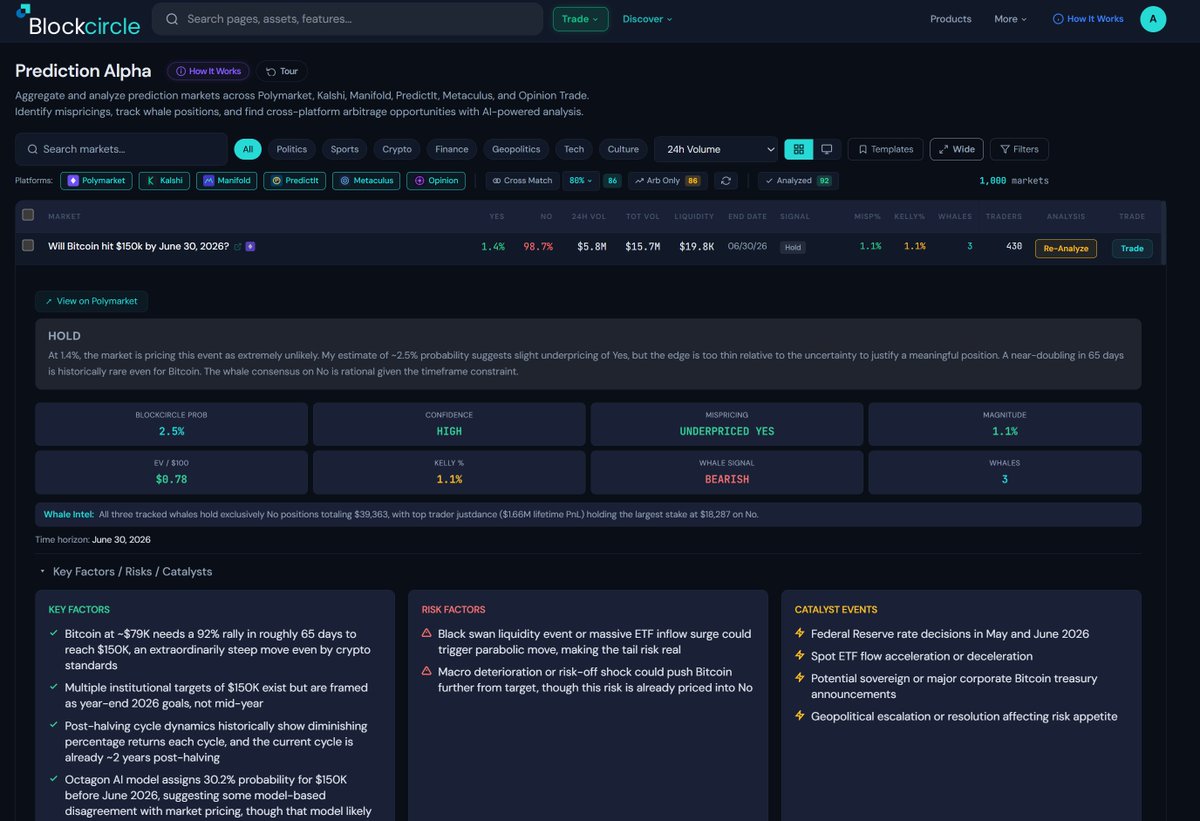Toggle the Metaculus platform filter
This screenshot has width=1200, height=821.
click(366, 181)
